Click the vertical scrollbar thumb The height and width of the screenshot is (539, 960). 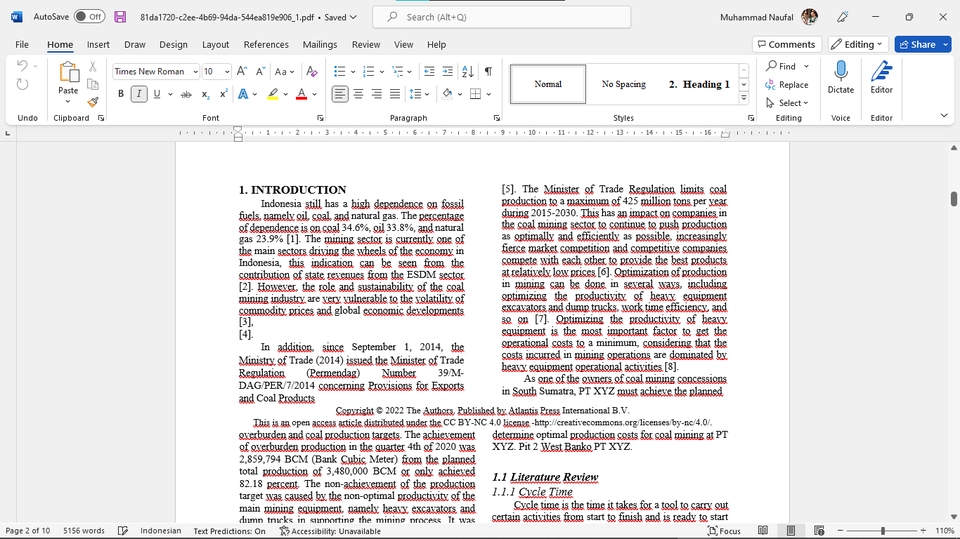point(953,198)
